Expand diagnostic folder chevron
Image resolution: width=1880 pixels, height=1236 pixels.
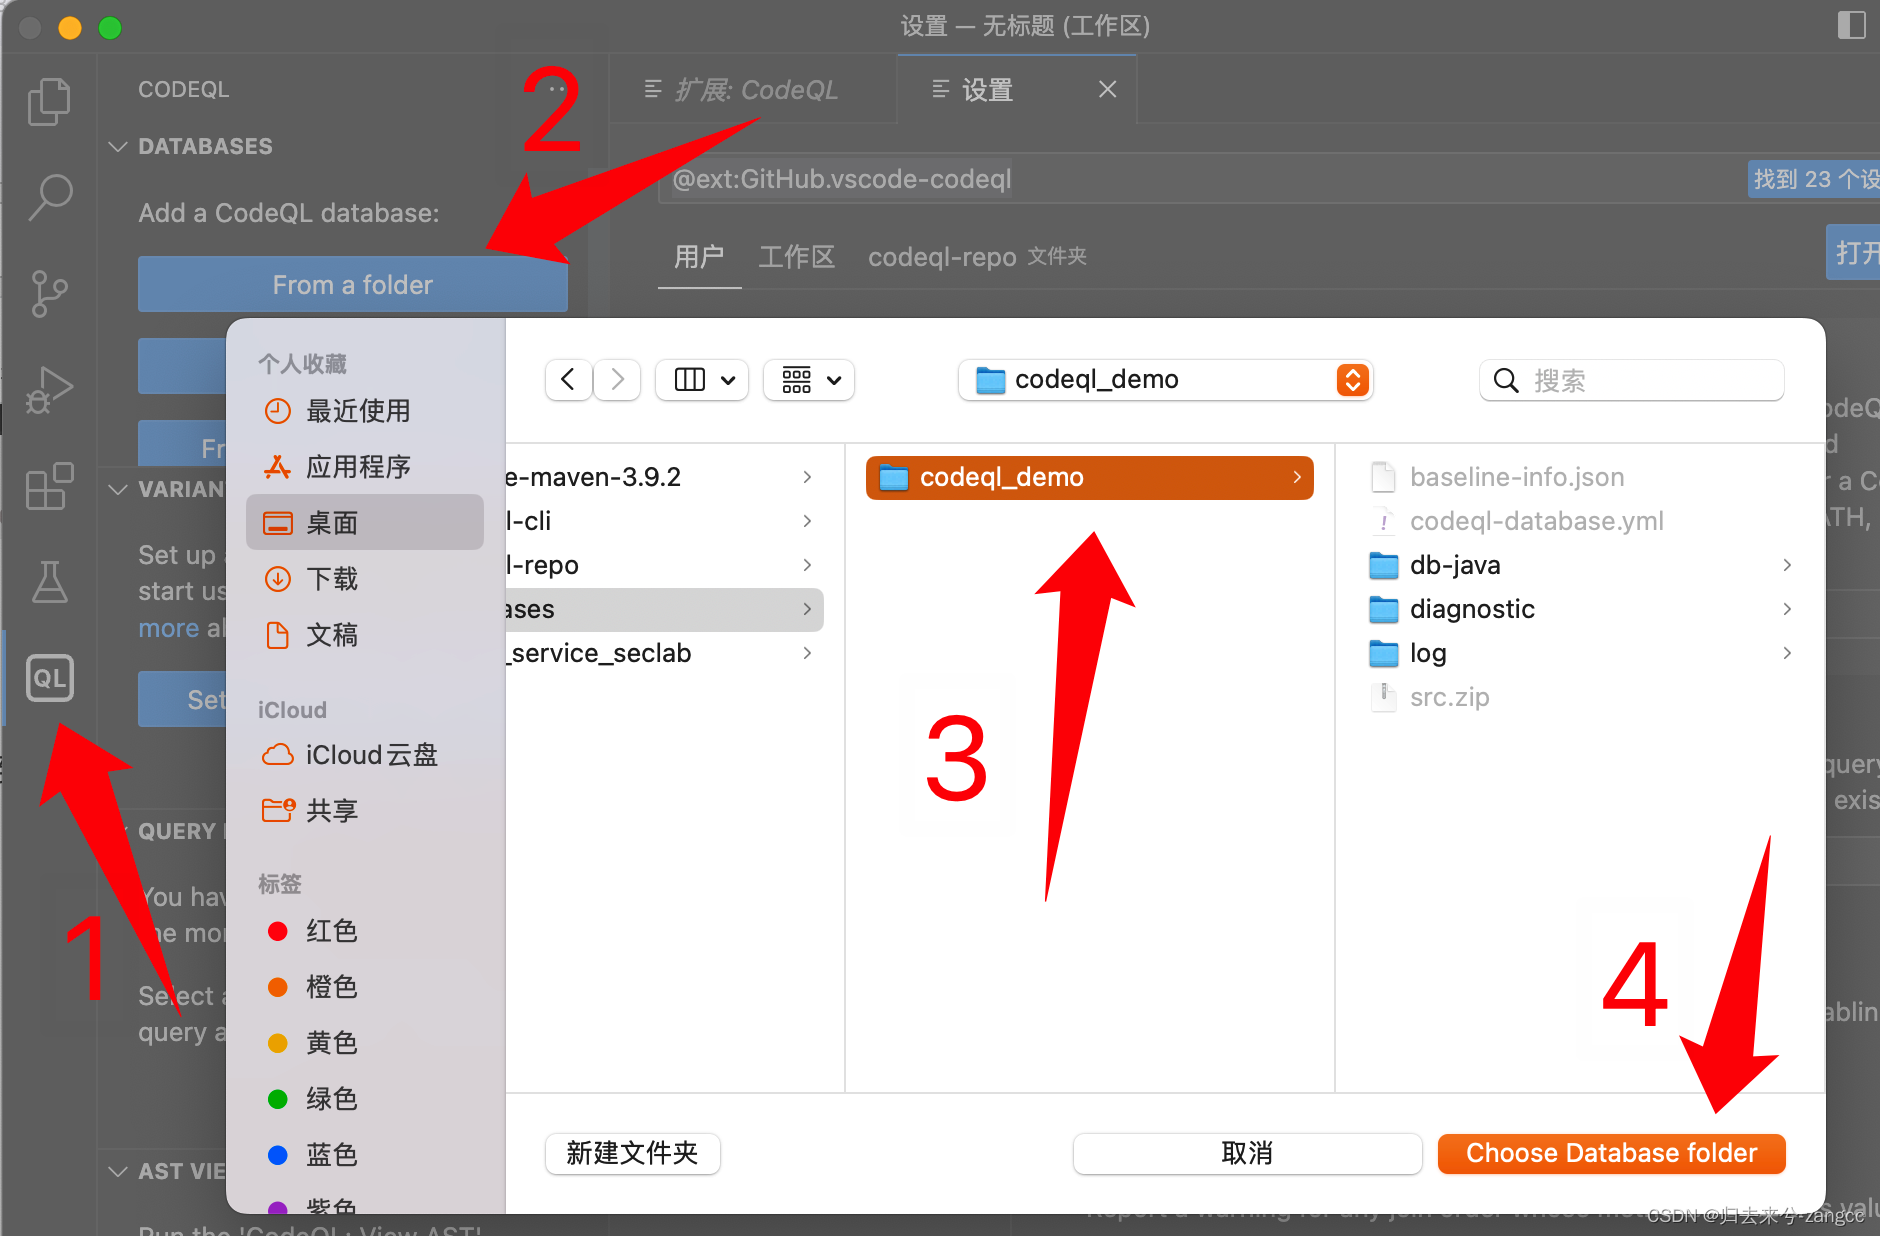click(x=1787, y=609)
